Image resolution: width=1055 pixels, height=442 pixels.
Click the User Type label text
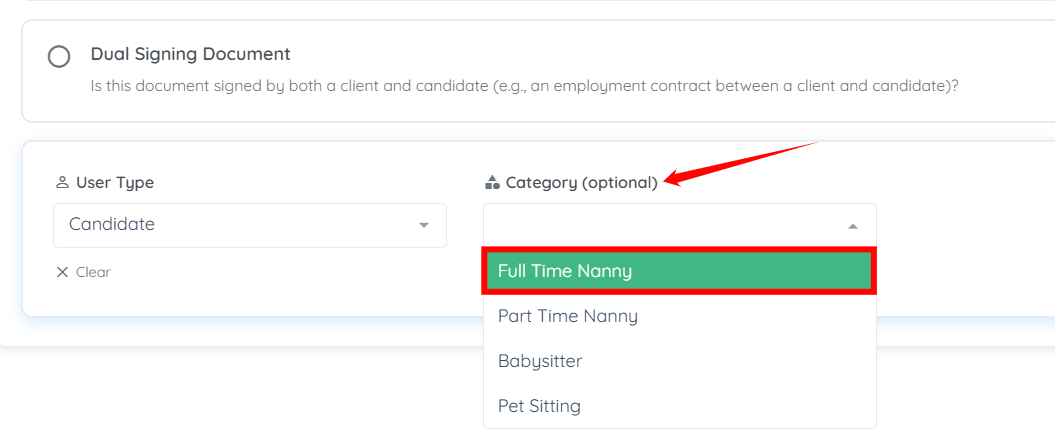[x=115, y=183]
